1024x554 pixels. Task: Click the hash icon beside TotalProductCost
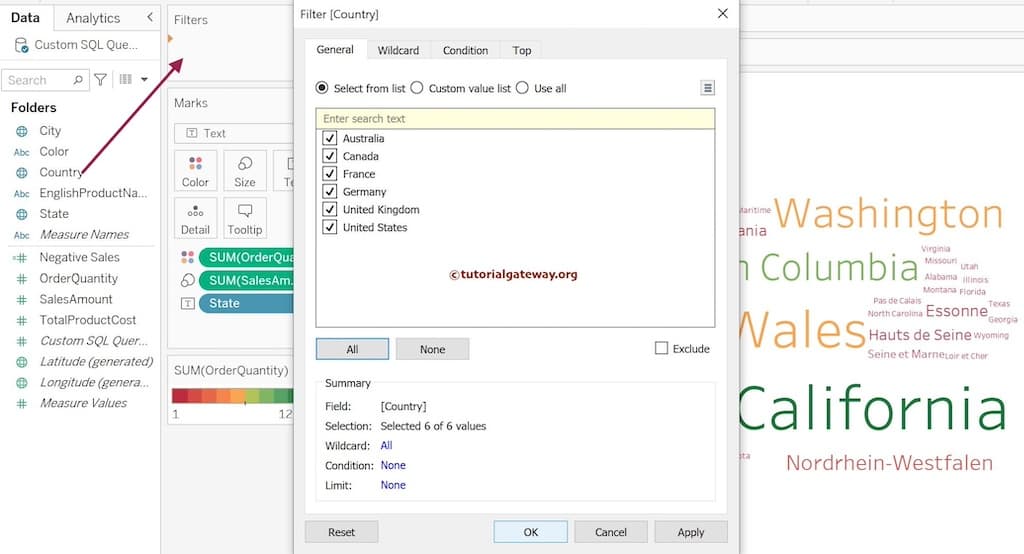point(22,321)
